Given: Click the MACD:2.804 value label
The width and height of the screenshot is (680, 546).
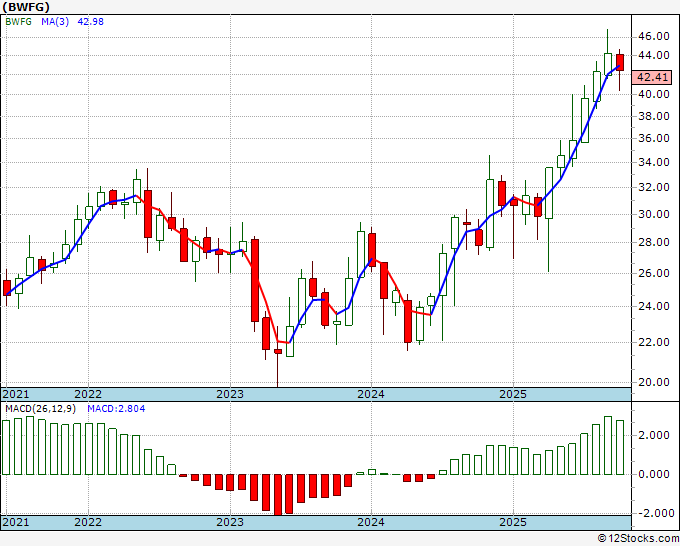Looking at the screenshot, I should [x=116, y=409].
